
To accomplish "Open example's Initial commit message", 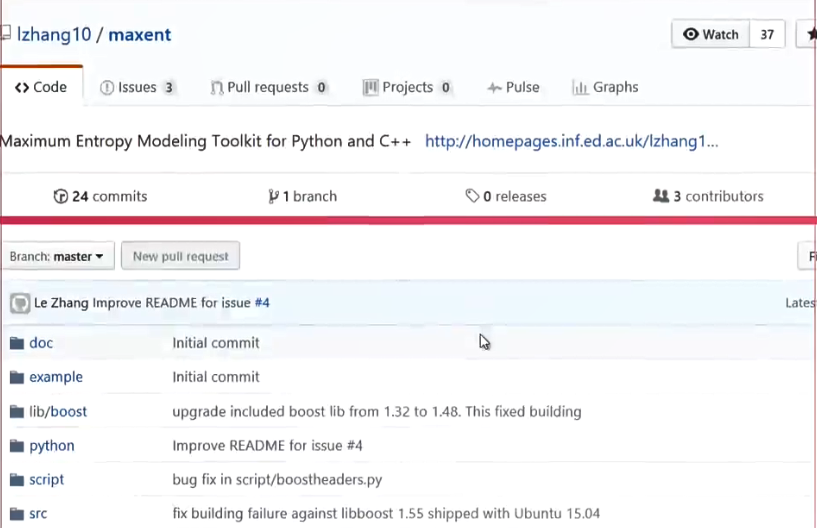I will 216,377.
